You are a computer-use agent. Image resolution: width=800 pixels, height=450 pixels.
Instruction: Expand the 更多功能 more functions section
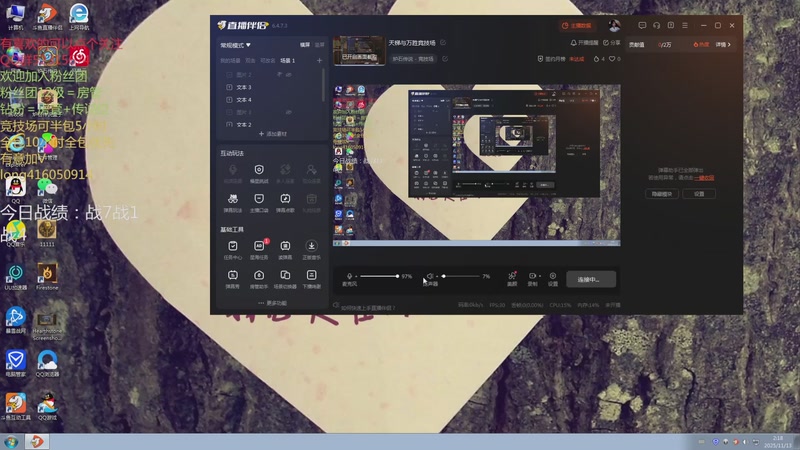pos(272,303)
